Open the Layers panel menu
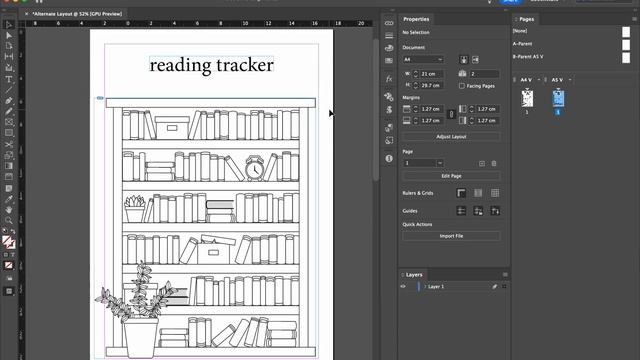Viewport: 640px width, 360px height. pos(505,275)
